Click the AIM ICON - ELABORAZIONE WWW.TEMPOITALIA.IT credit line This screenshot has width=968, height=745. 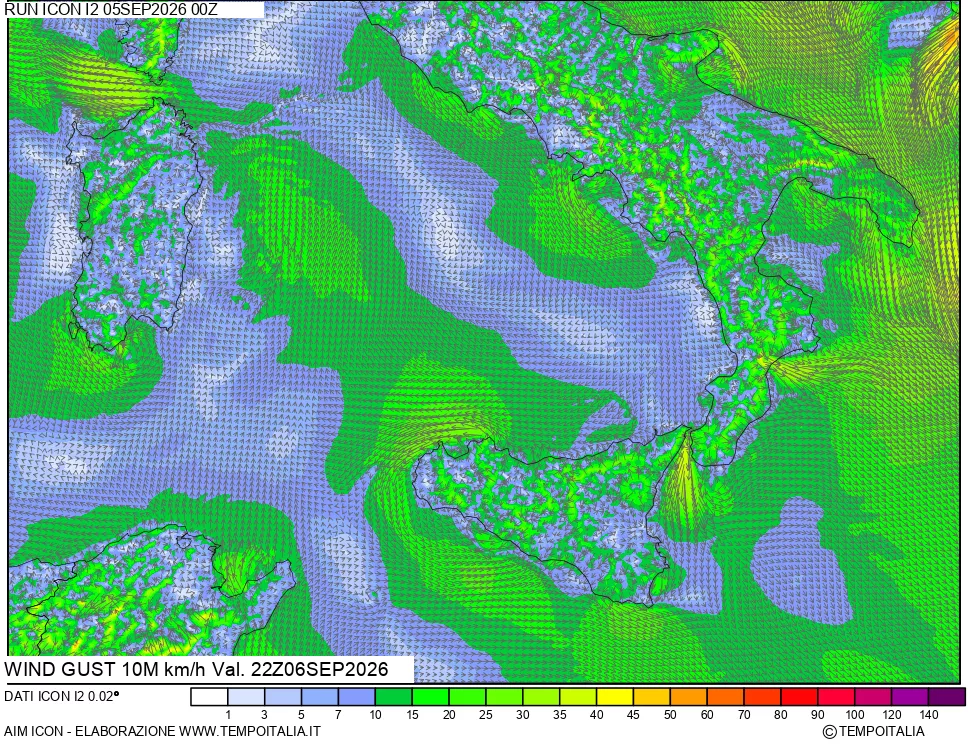[162, 731]
